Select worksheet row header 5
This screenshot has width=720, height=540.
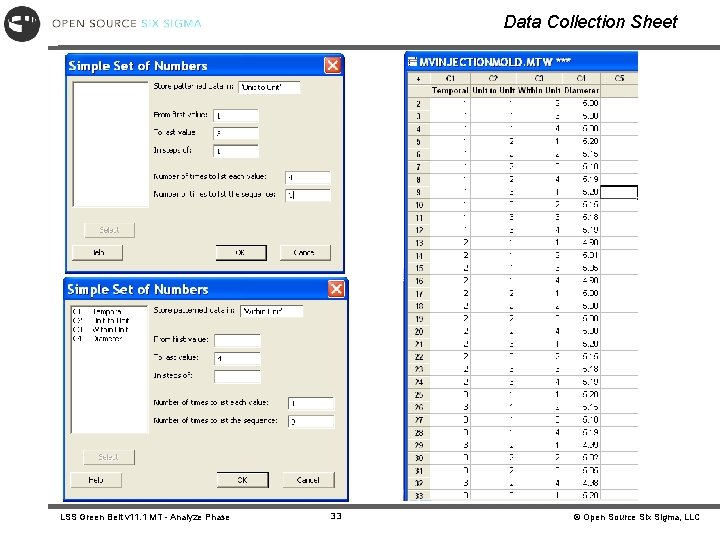tap(418, 142)
